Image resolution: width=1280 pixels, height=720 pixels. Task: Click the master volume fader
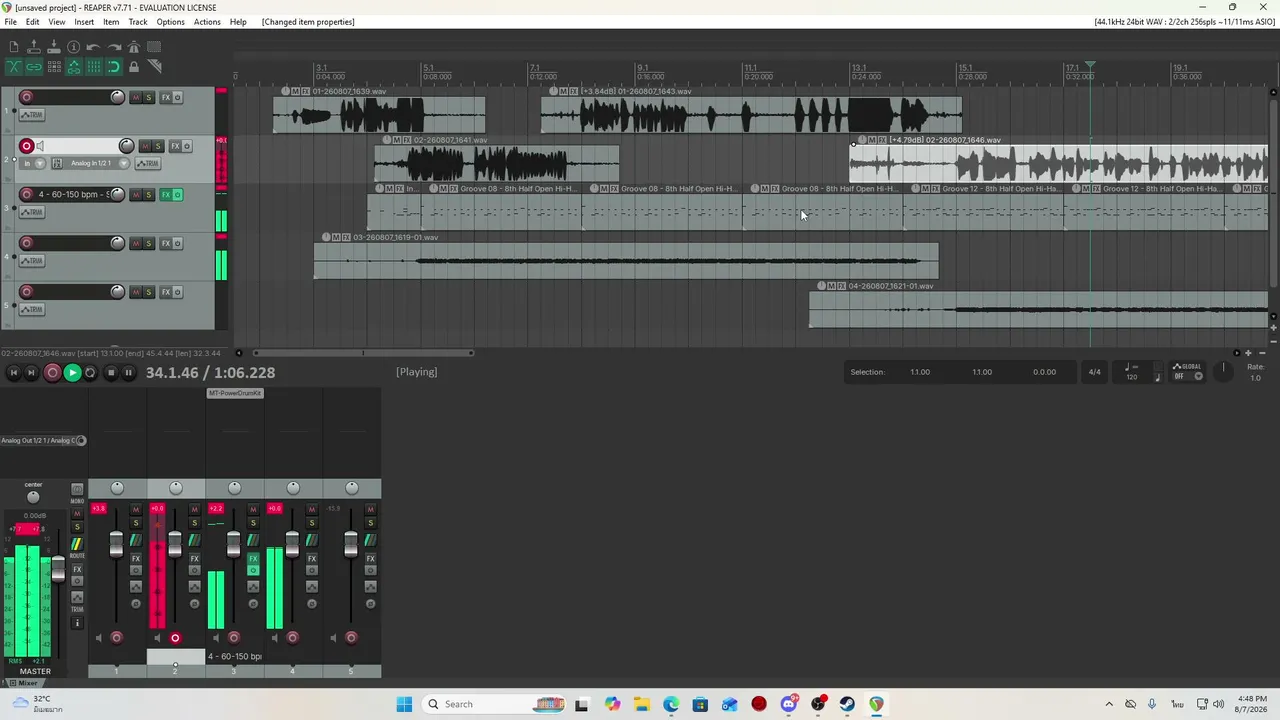(58, 569)
